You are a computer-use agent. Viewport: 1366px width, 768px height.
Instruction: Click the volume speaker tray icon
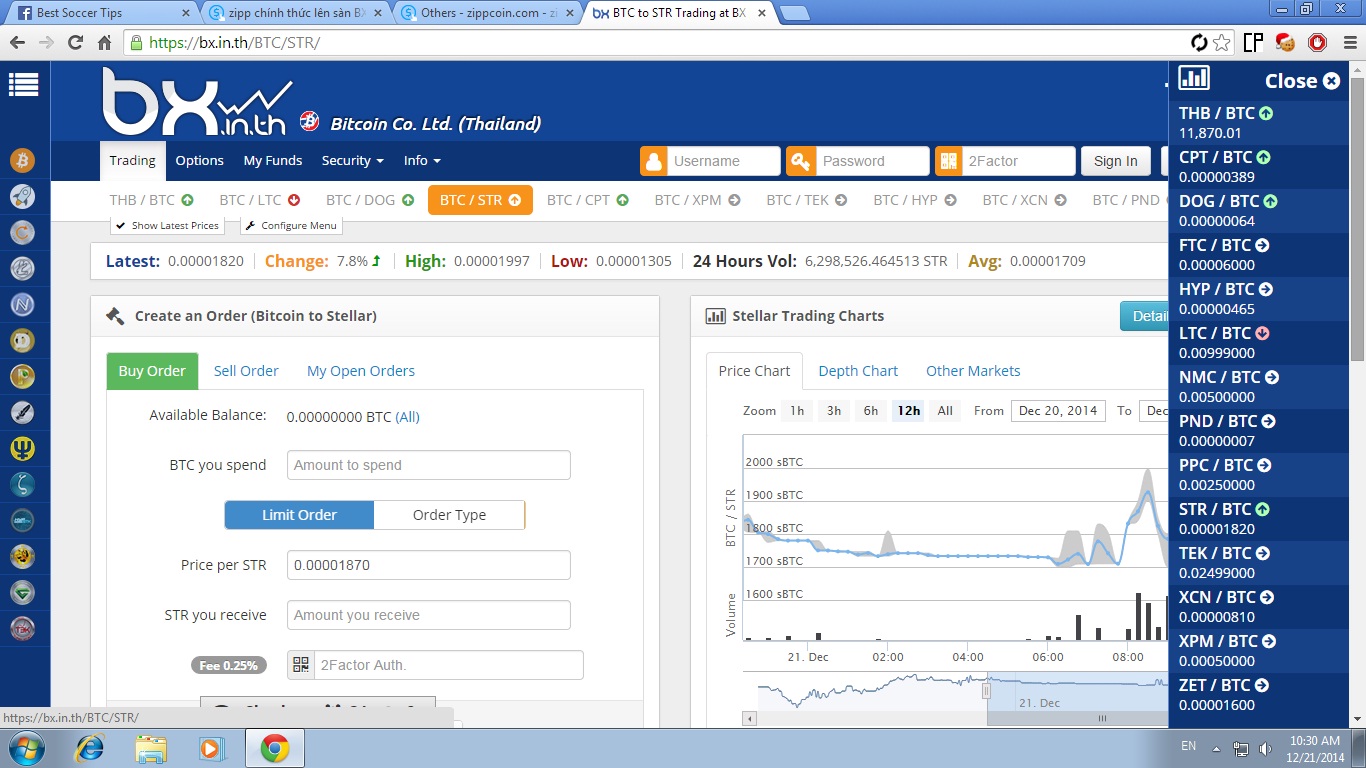[x=1266, y=748]
